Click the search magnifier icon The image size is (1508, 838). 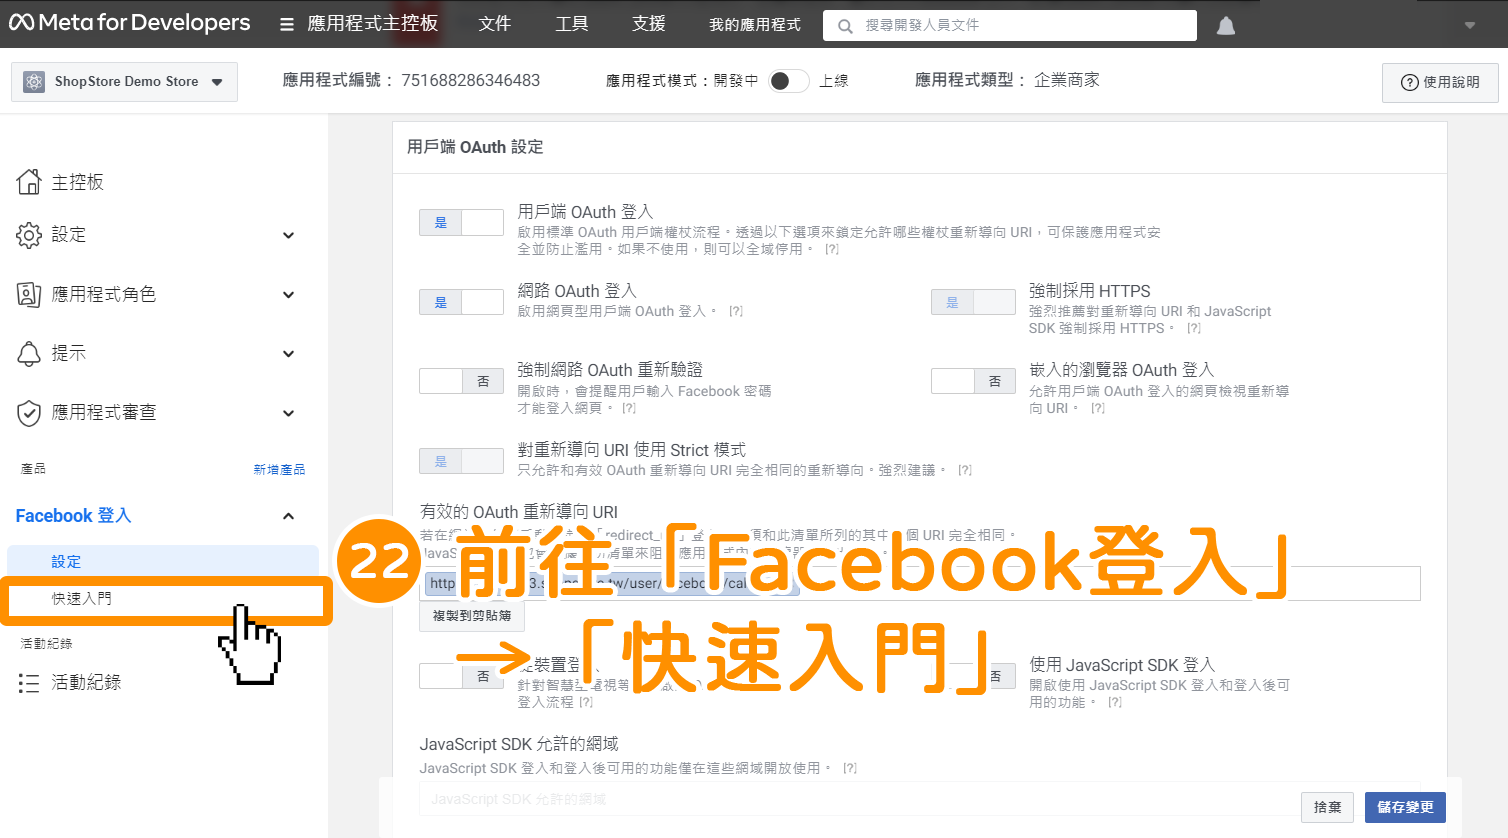tap(845, 26)
